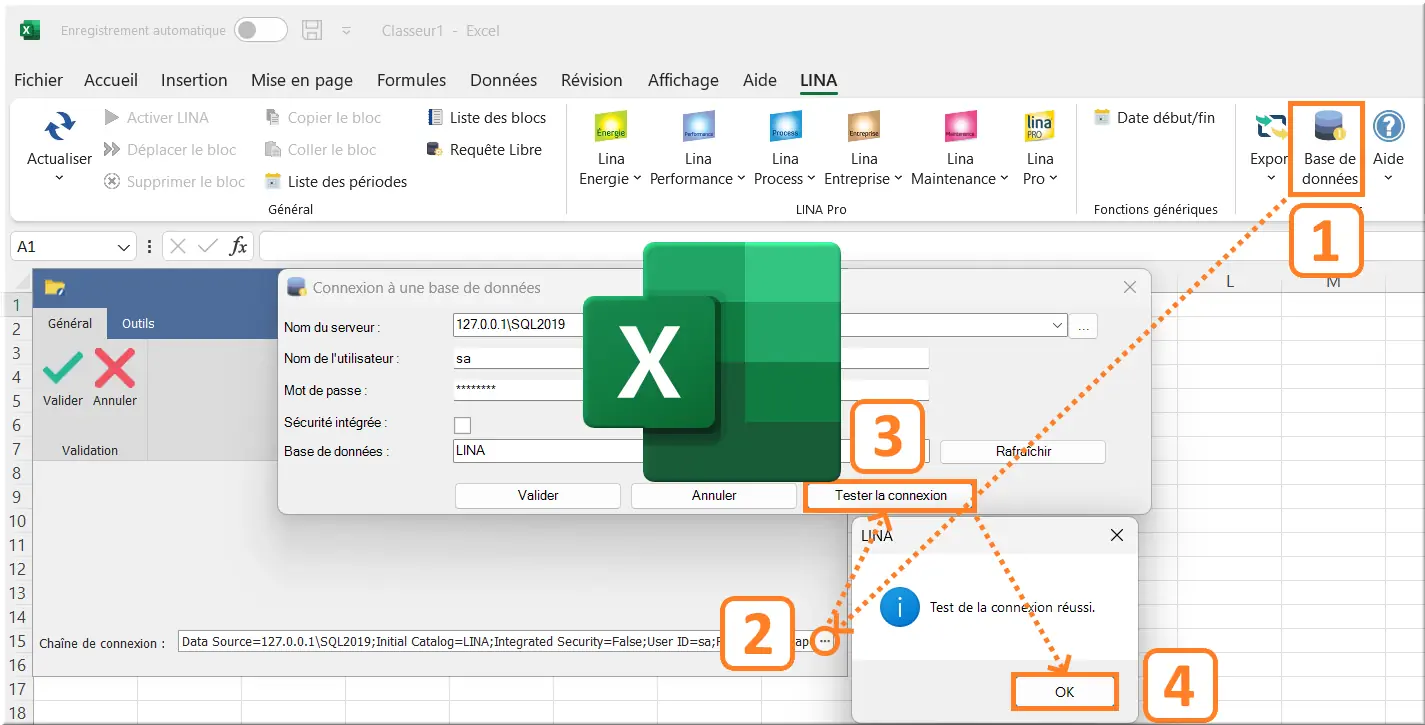Open Requête Libre
Screen dimensions: 1425x725
484,149
